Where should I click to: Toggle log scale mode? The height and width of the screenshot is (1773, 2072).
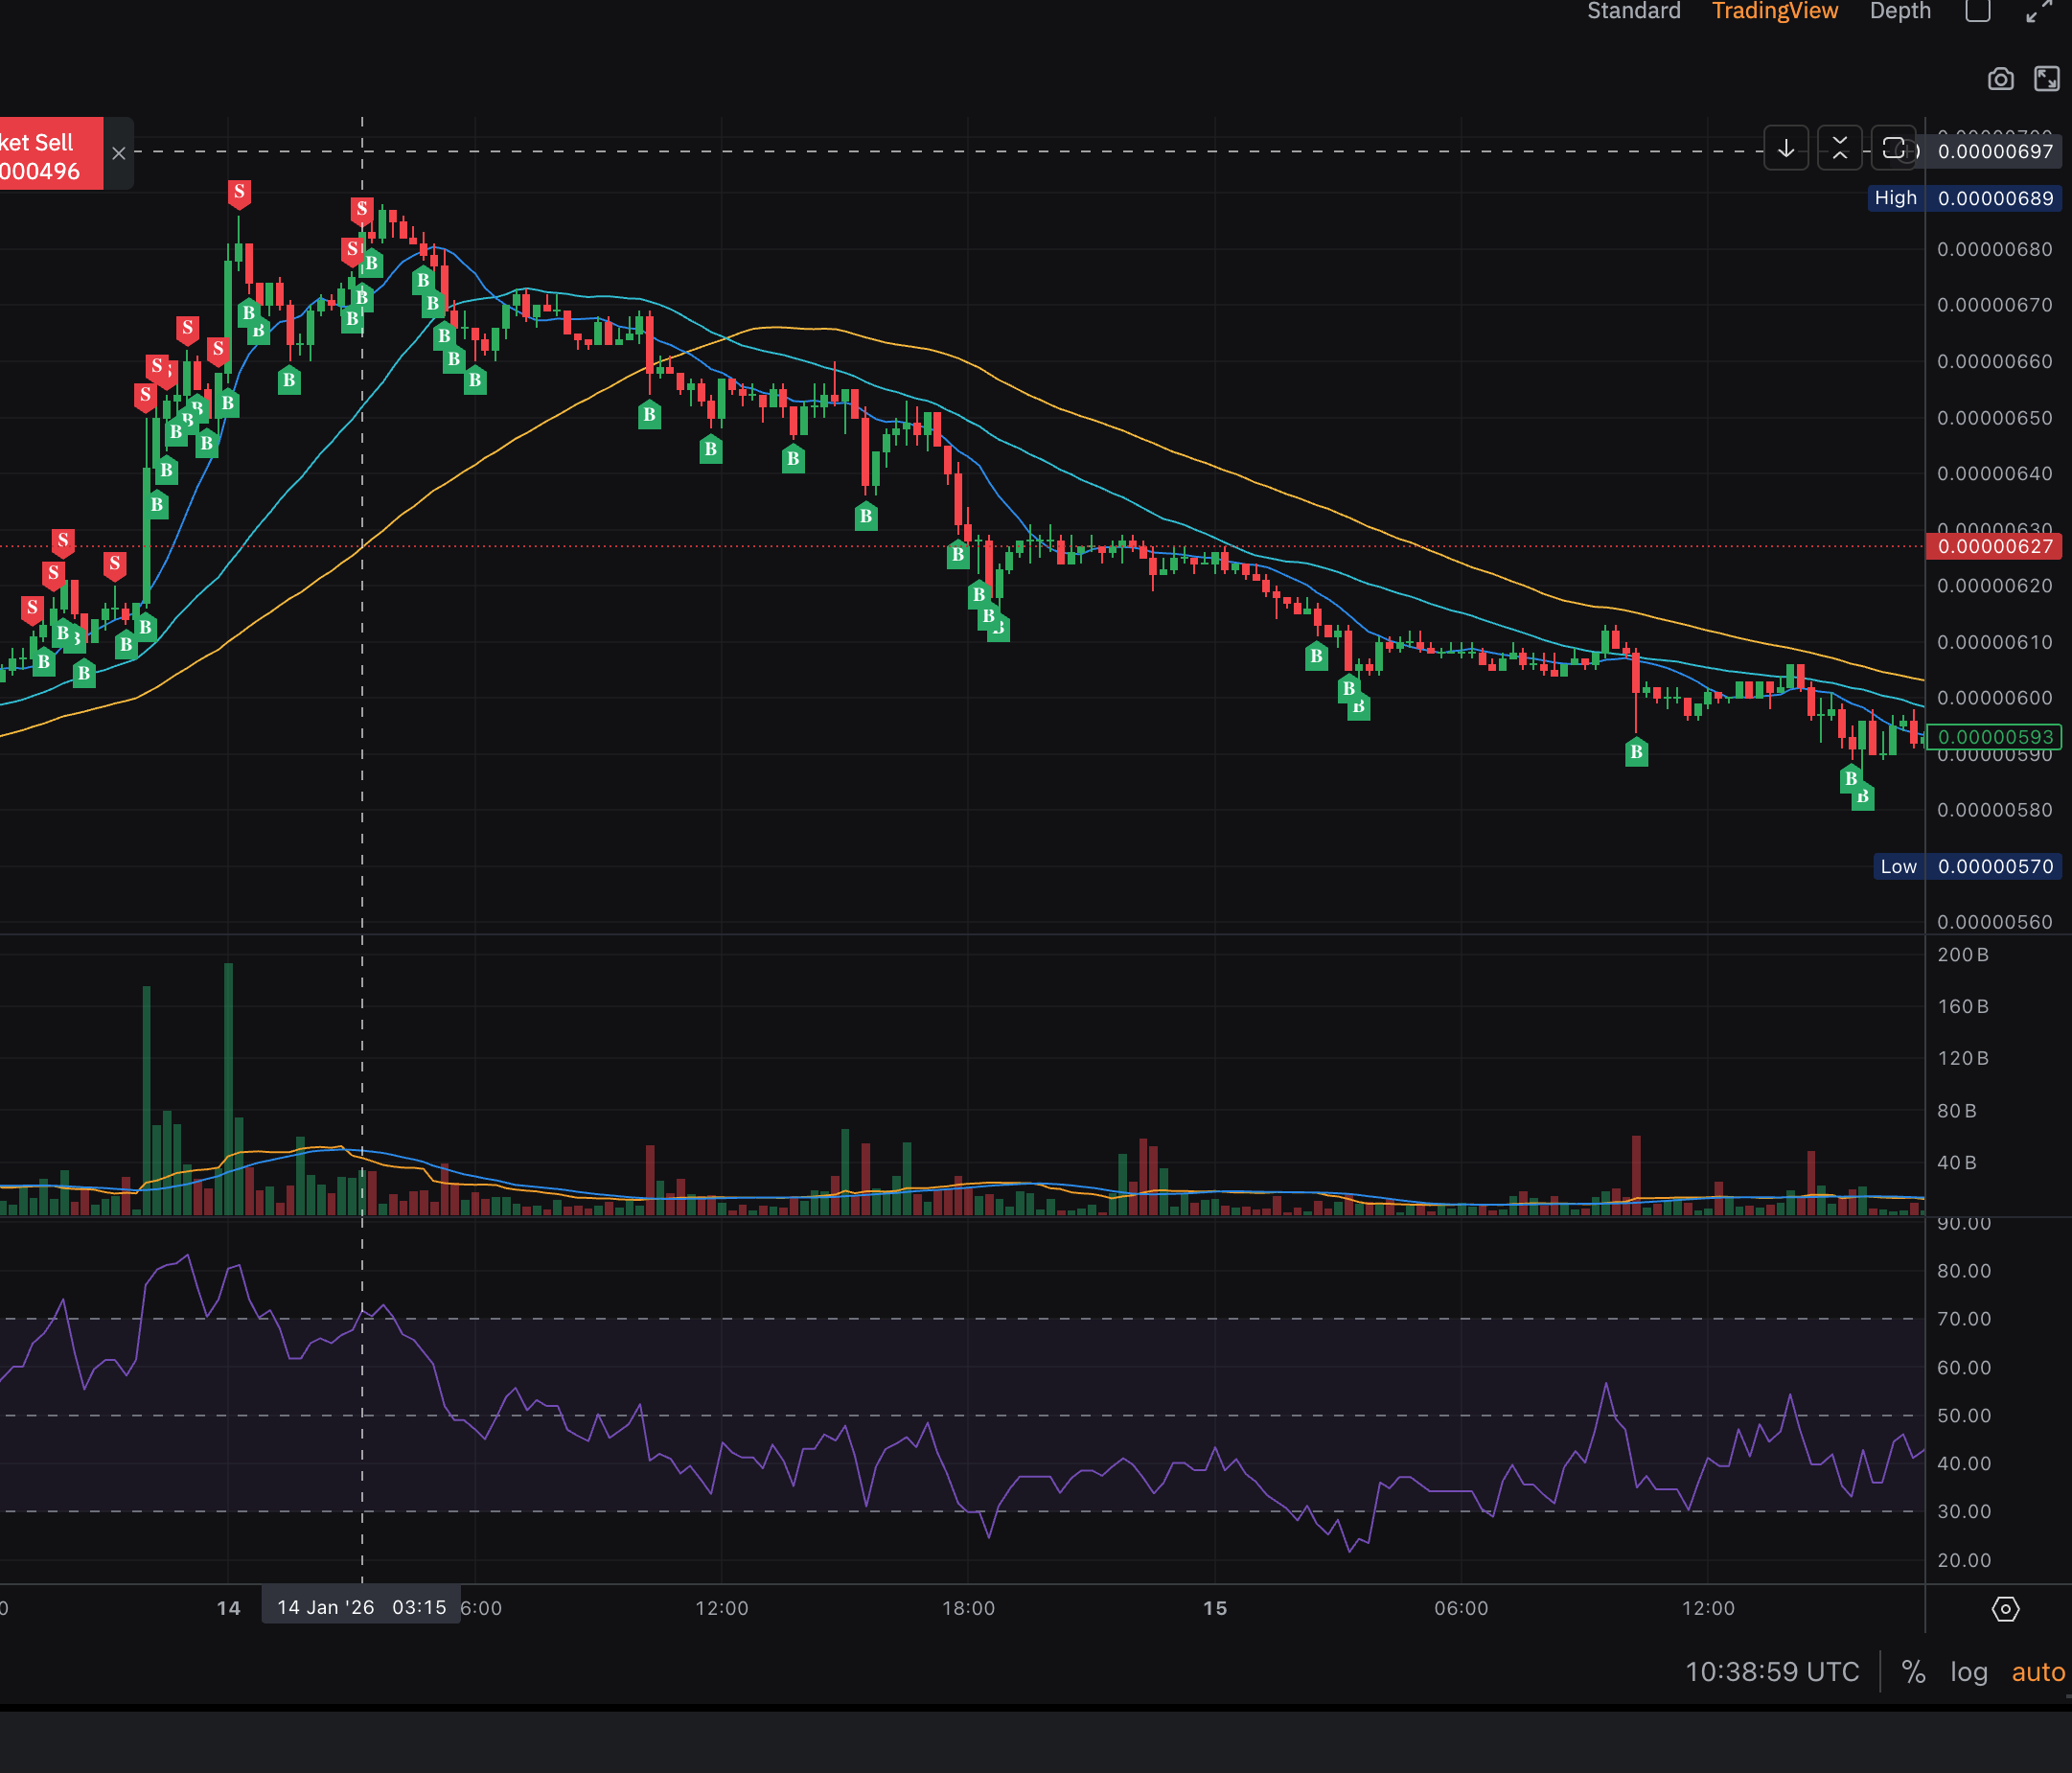(x=1968, y=1672)
